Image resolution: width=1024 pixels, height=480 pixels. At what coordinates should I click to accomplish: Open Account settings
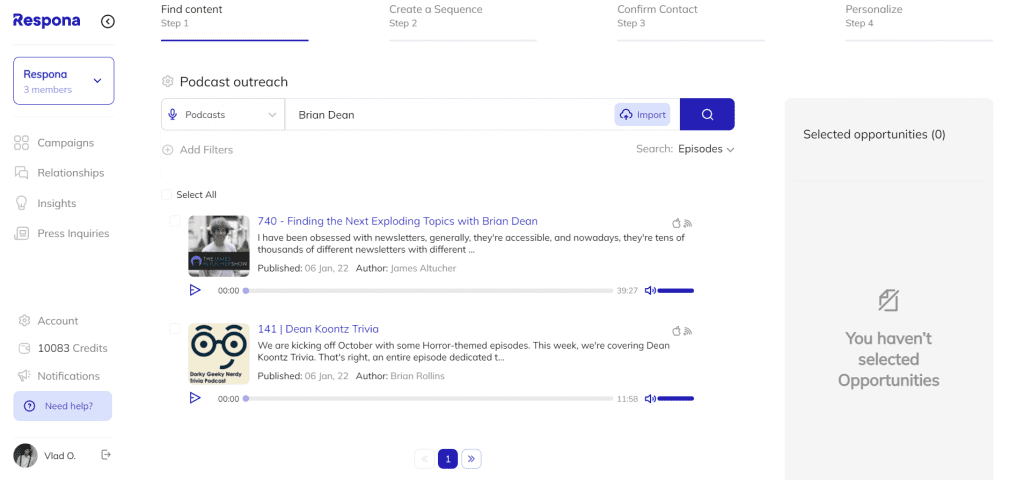57,321
